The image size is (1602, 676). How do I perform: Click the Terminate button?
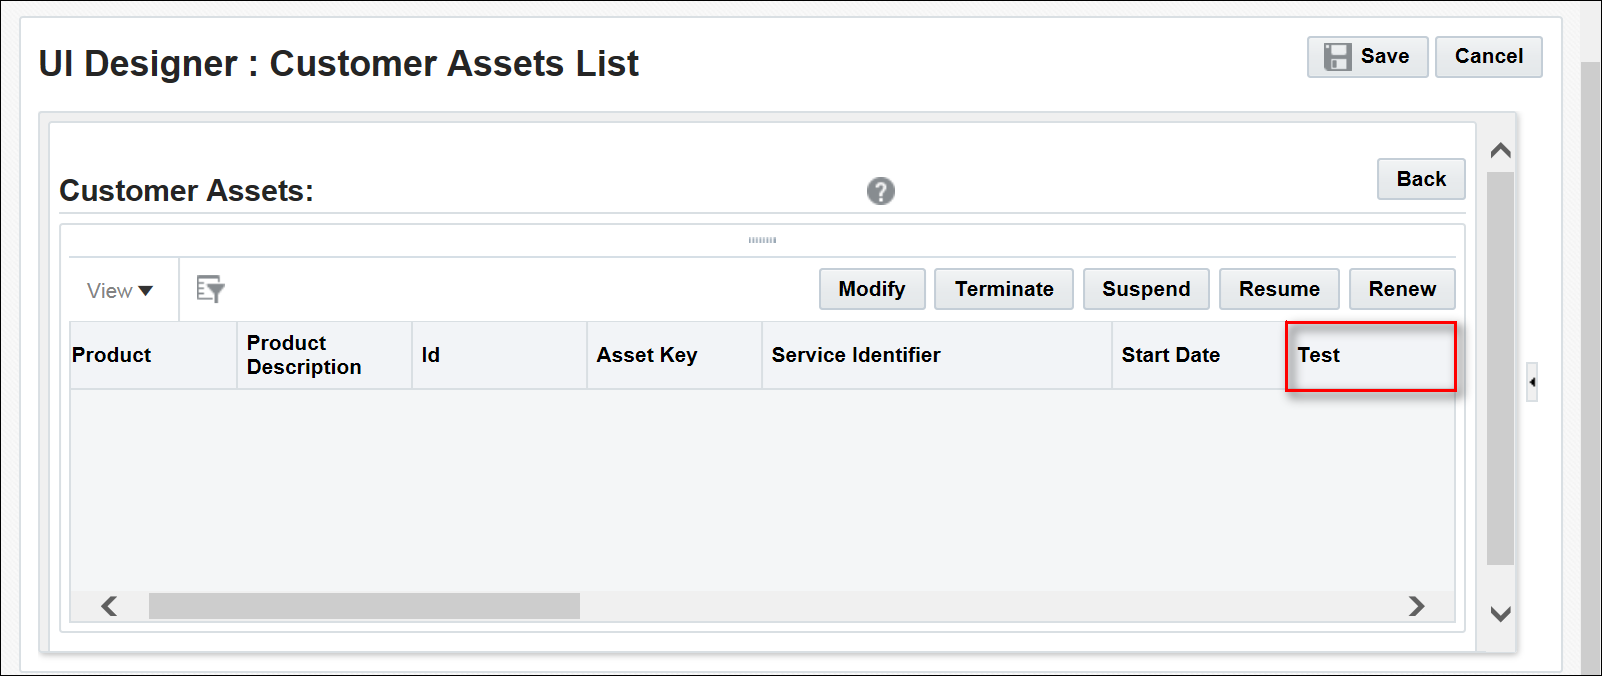[x=1003, y=289]
